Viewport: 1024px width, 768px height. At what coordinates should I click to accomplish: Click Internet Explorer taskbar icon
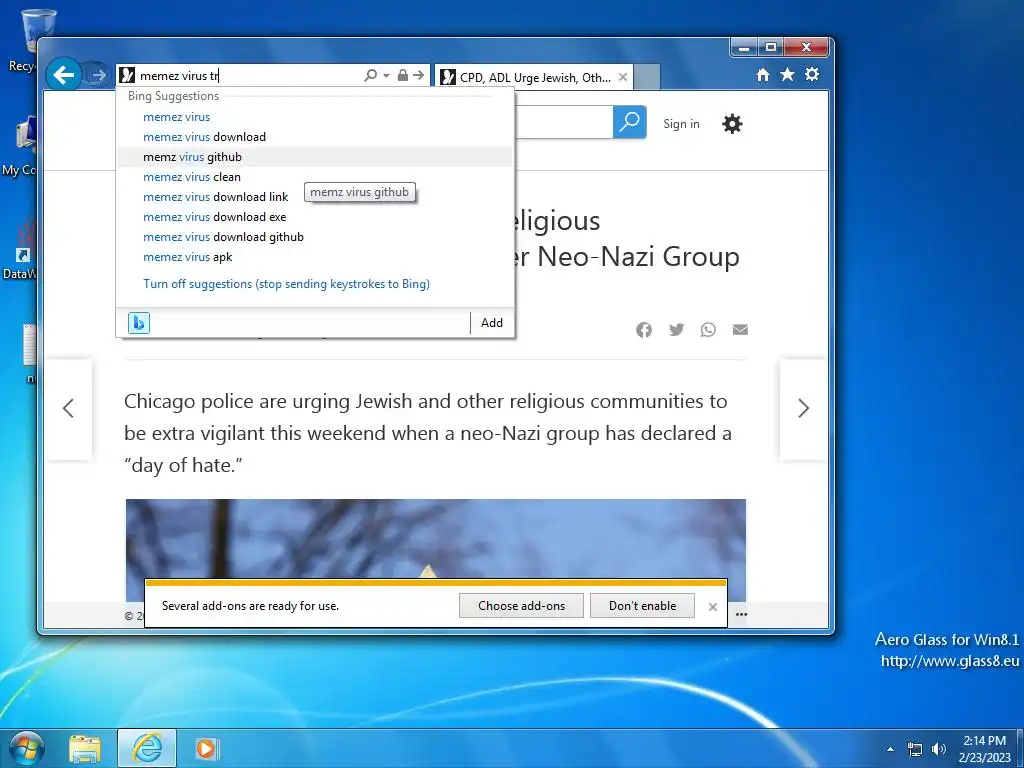point(147,748)
